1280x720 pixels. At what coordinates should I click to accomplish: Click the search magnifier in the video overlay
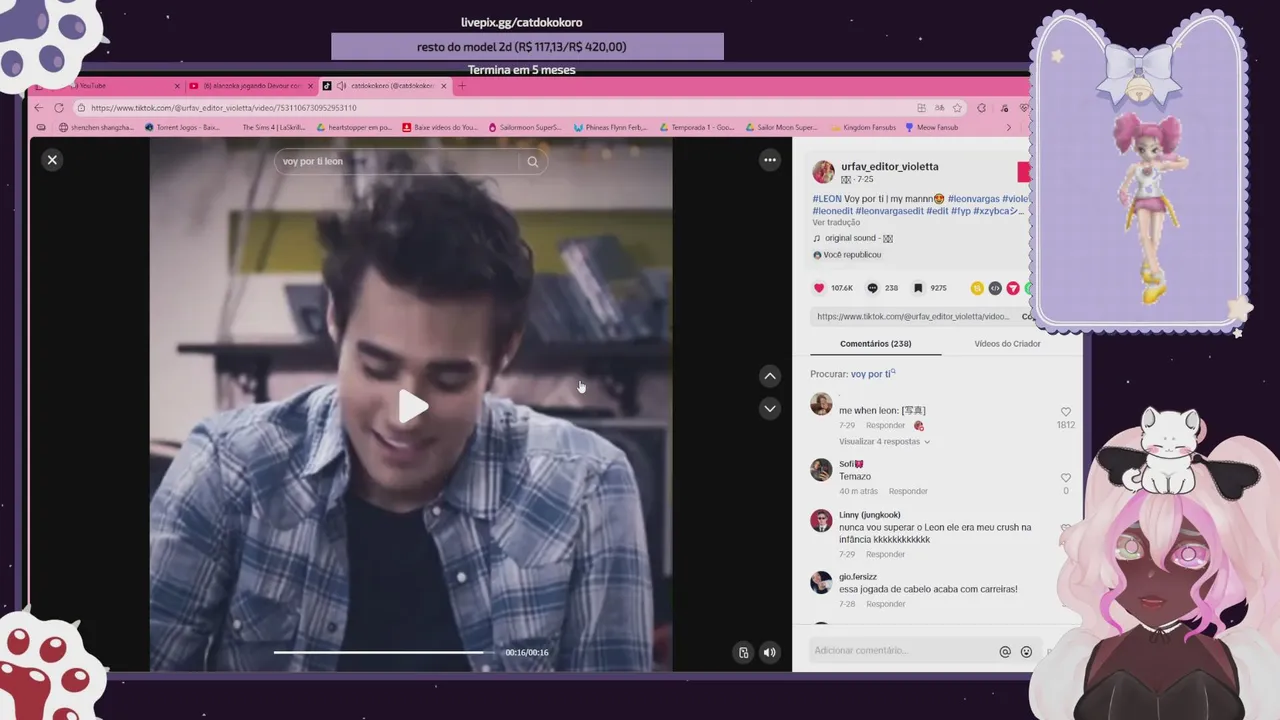click(532, 161)
